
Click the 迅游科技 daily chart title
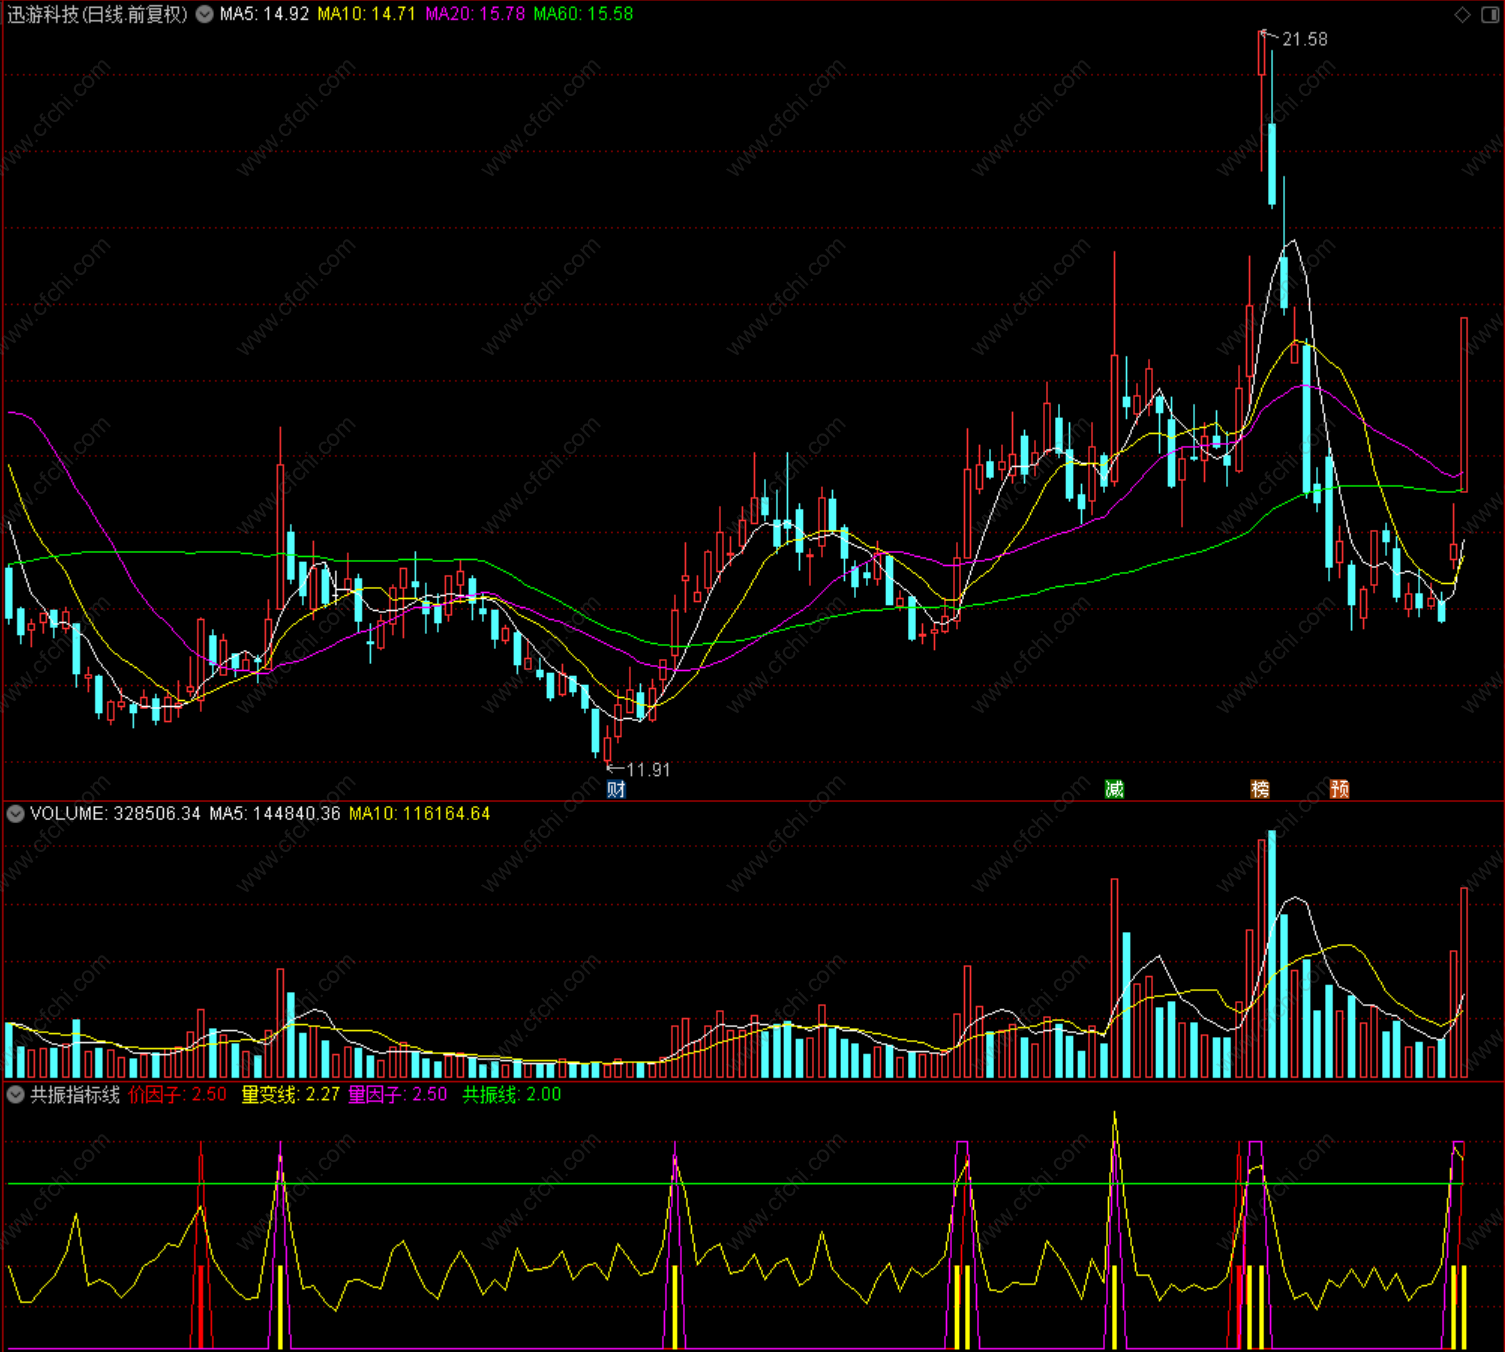coord(98,14)
